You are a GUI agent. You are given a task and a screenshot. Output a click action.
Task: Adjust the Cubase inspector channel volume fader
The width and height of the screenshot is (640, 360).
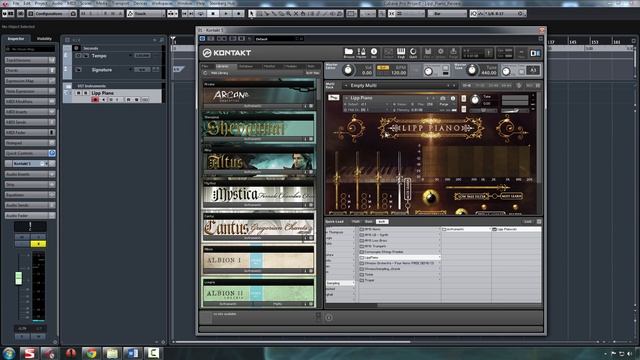click(x=19, y=278)
